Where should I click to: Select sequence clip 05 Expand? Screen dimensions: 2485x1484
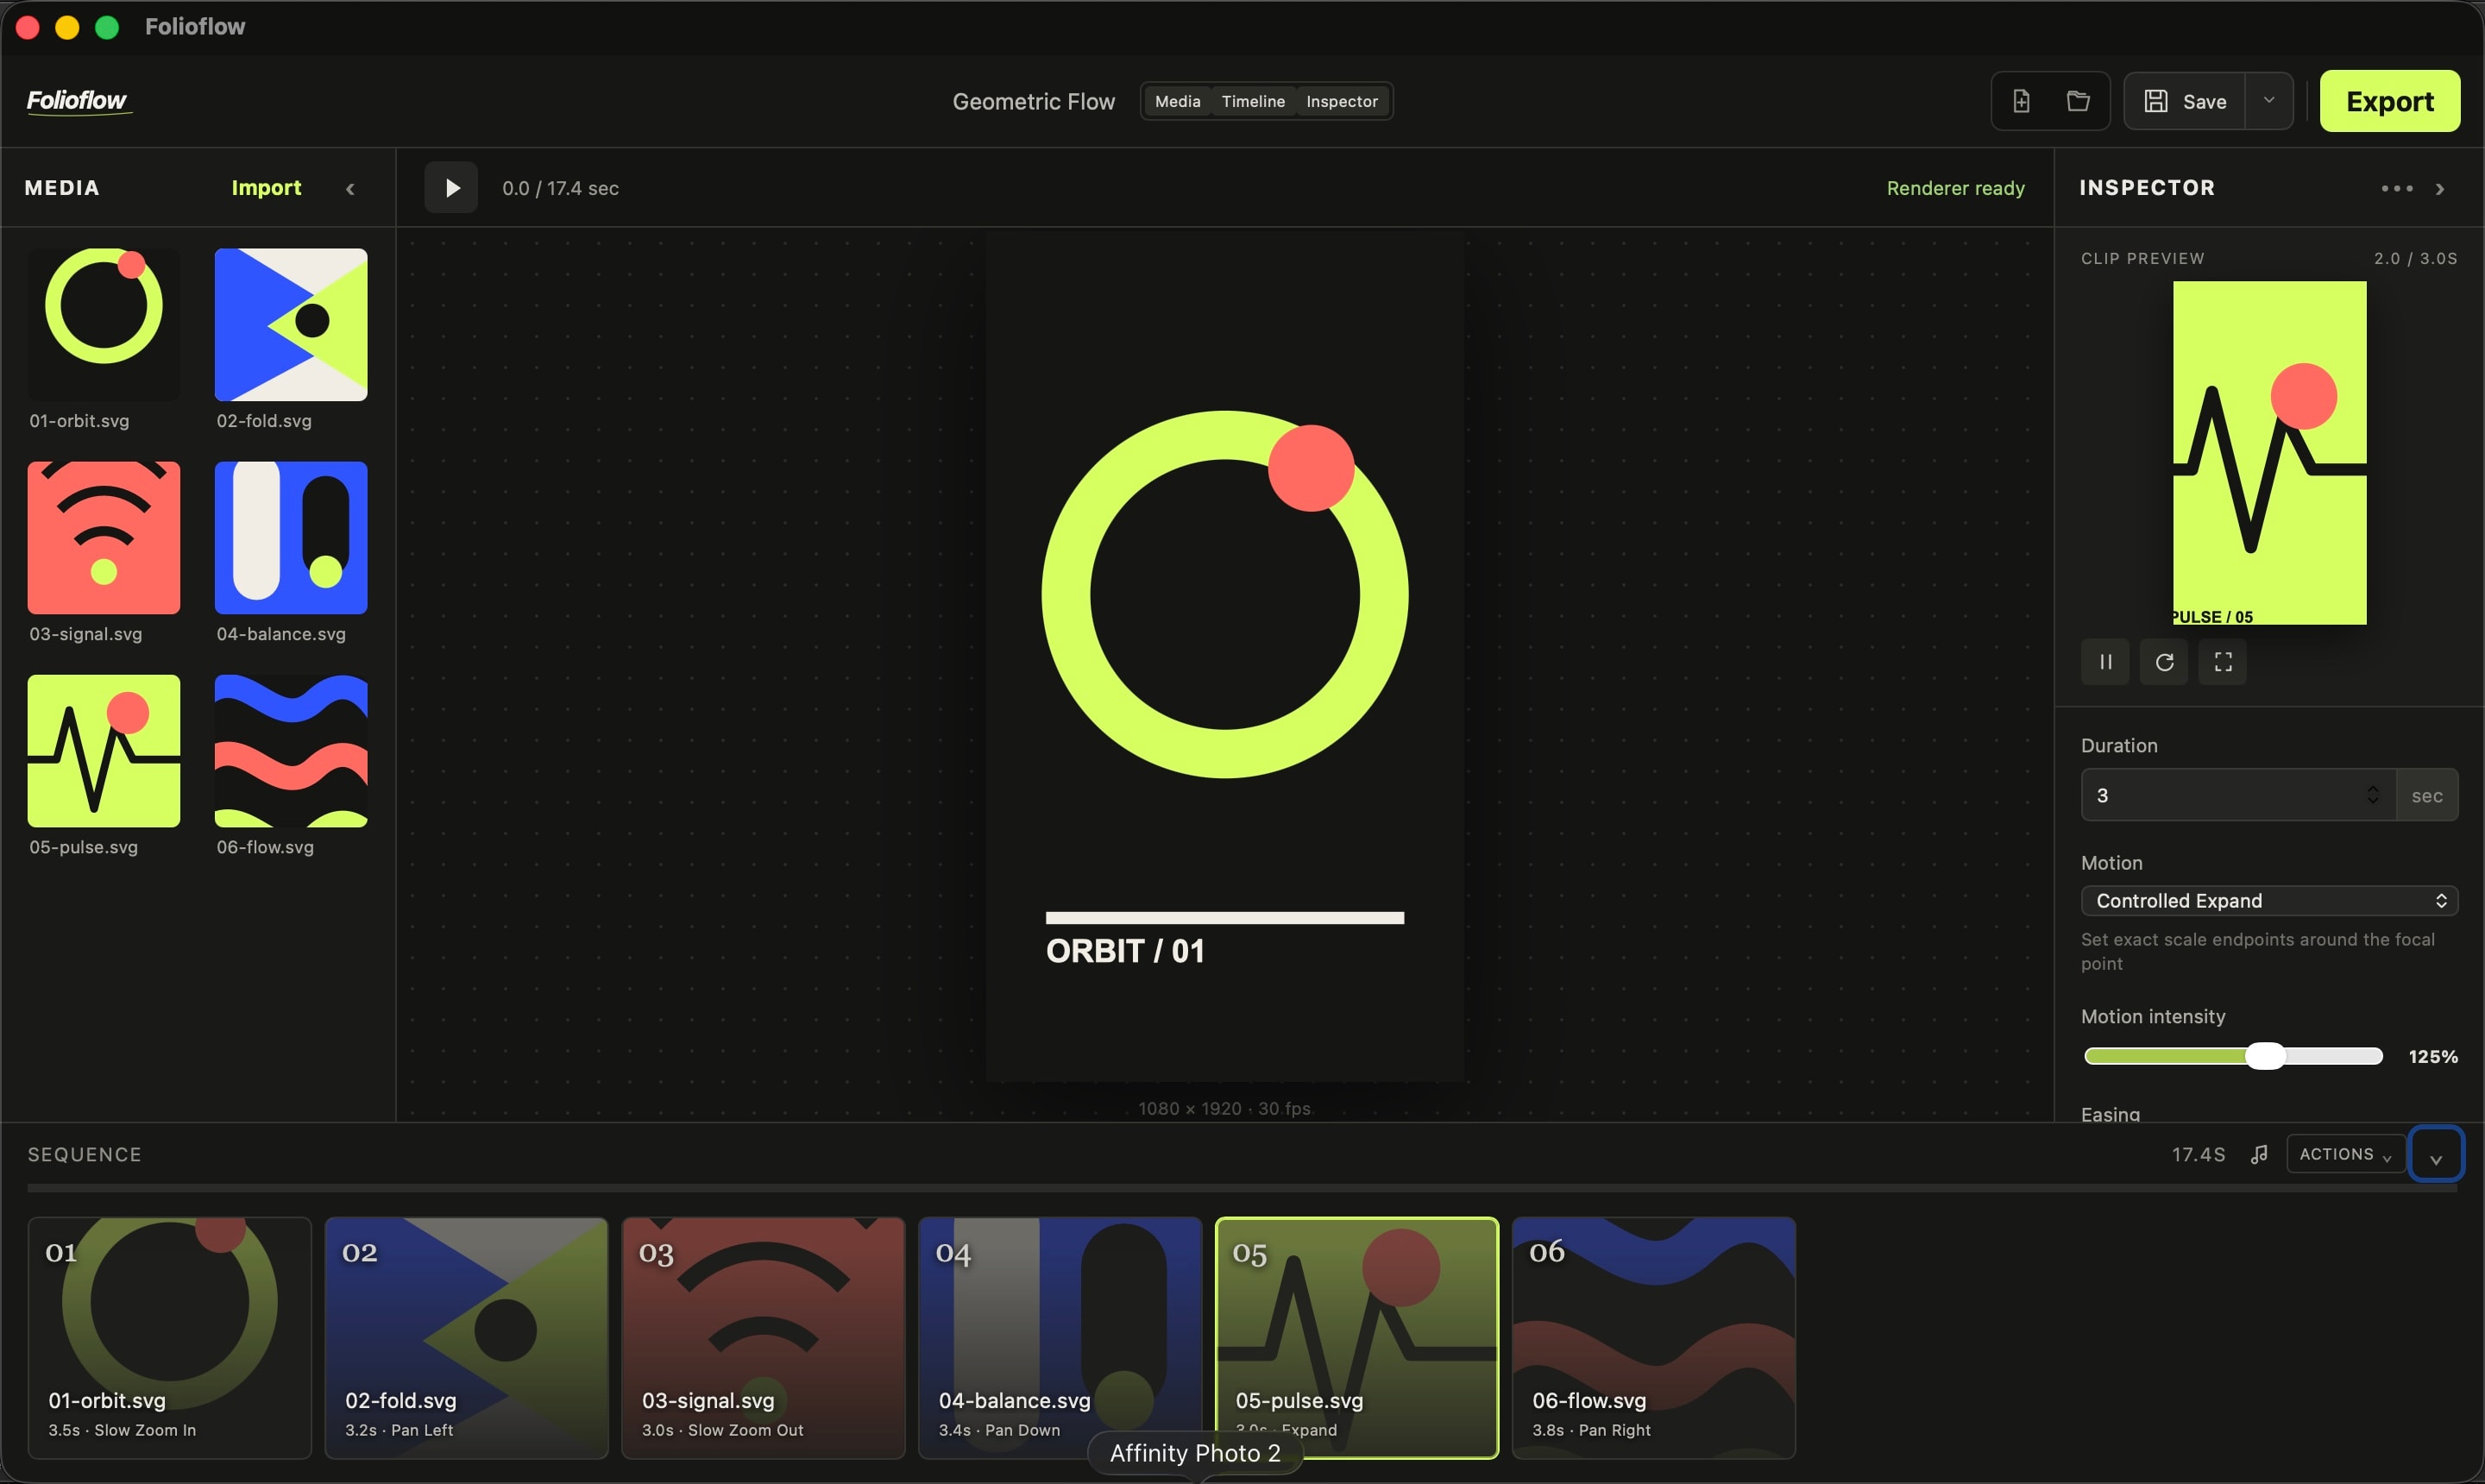[1357, 1338]
